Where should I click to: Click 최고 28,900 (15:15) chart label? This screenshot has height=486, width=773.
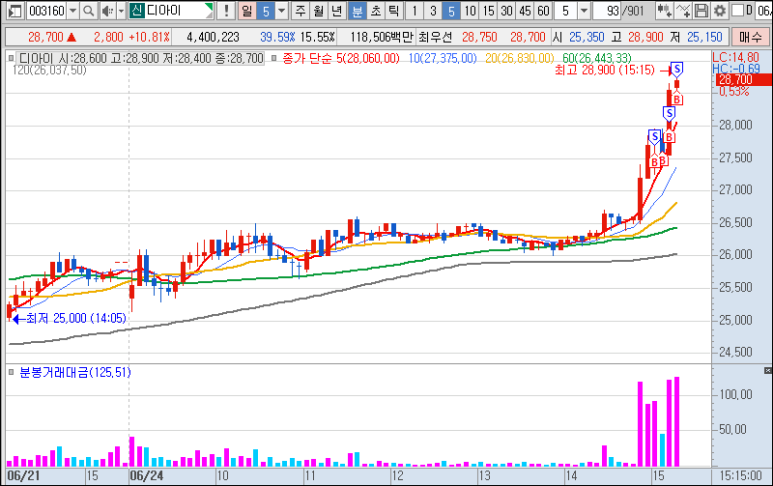(604, 70)
